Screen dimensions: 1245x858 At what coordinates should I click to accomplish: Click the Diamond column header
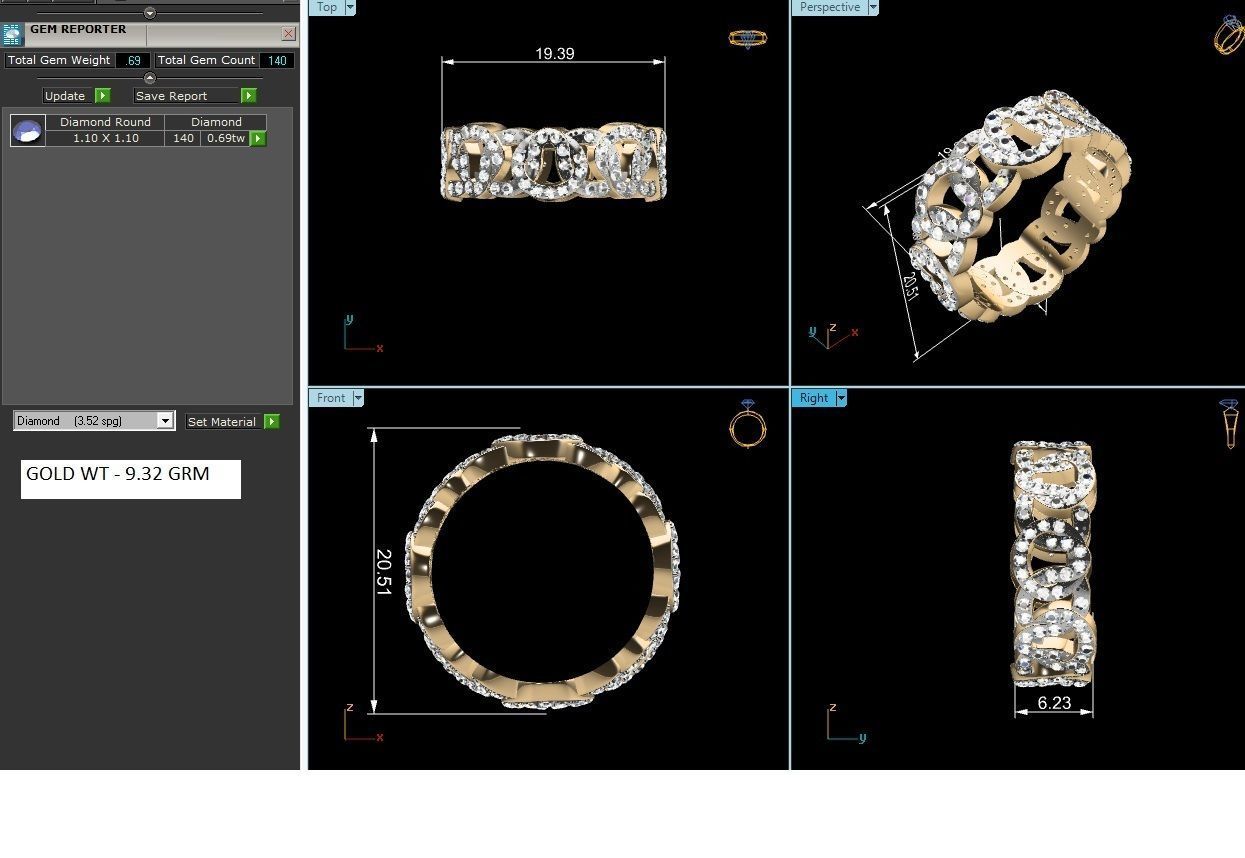(217, 122)
